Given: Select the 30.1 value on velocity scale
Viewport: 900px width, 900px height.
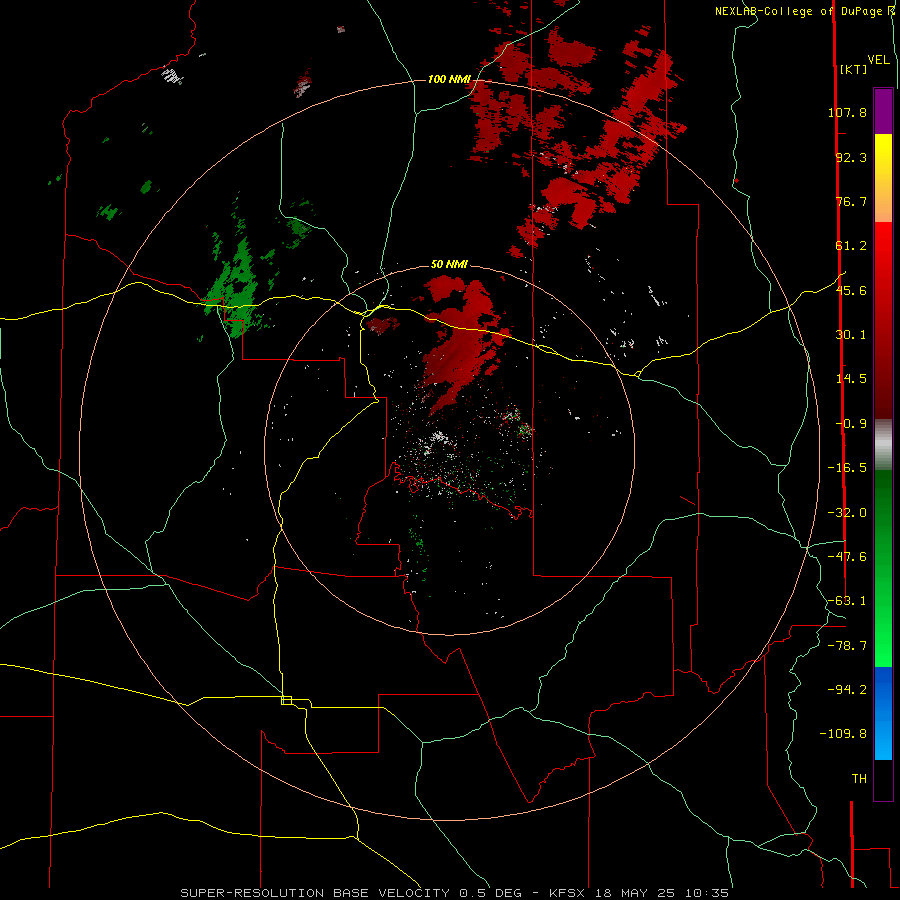Looking at the screenshot, I should coord(850,335).
